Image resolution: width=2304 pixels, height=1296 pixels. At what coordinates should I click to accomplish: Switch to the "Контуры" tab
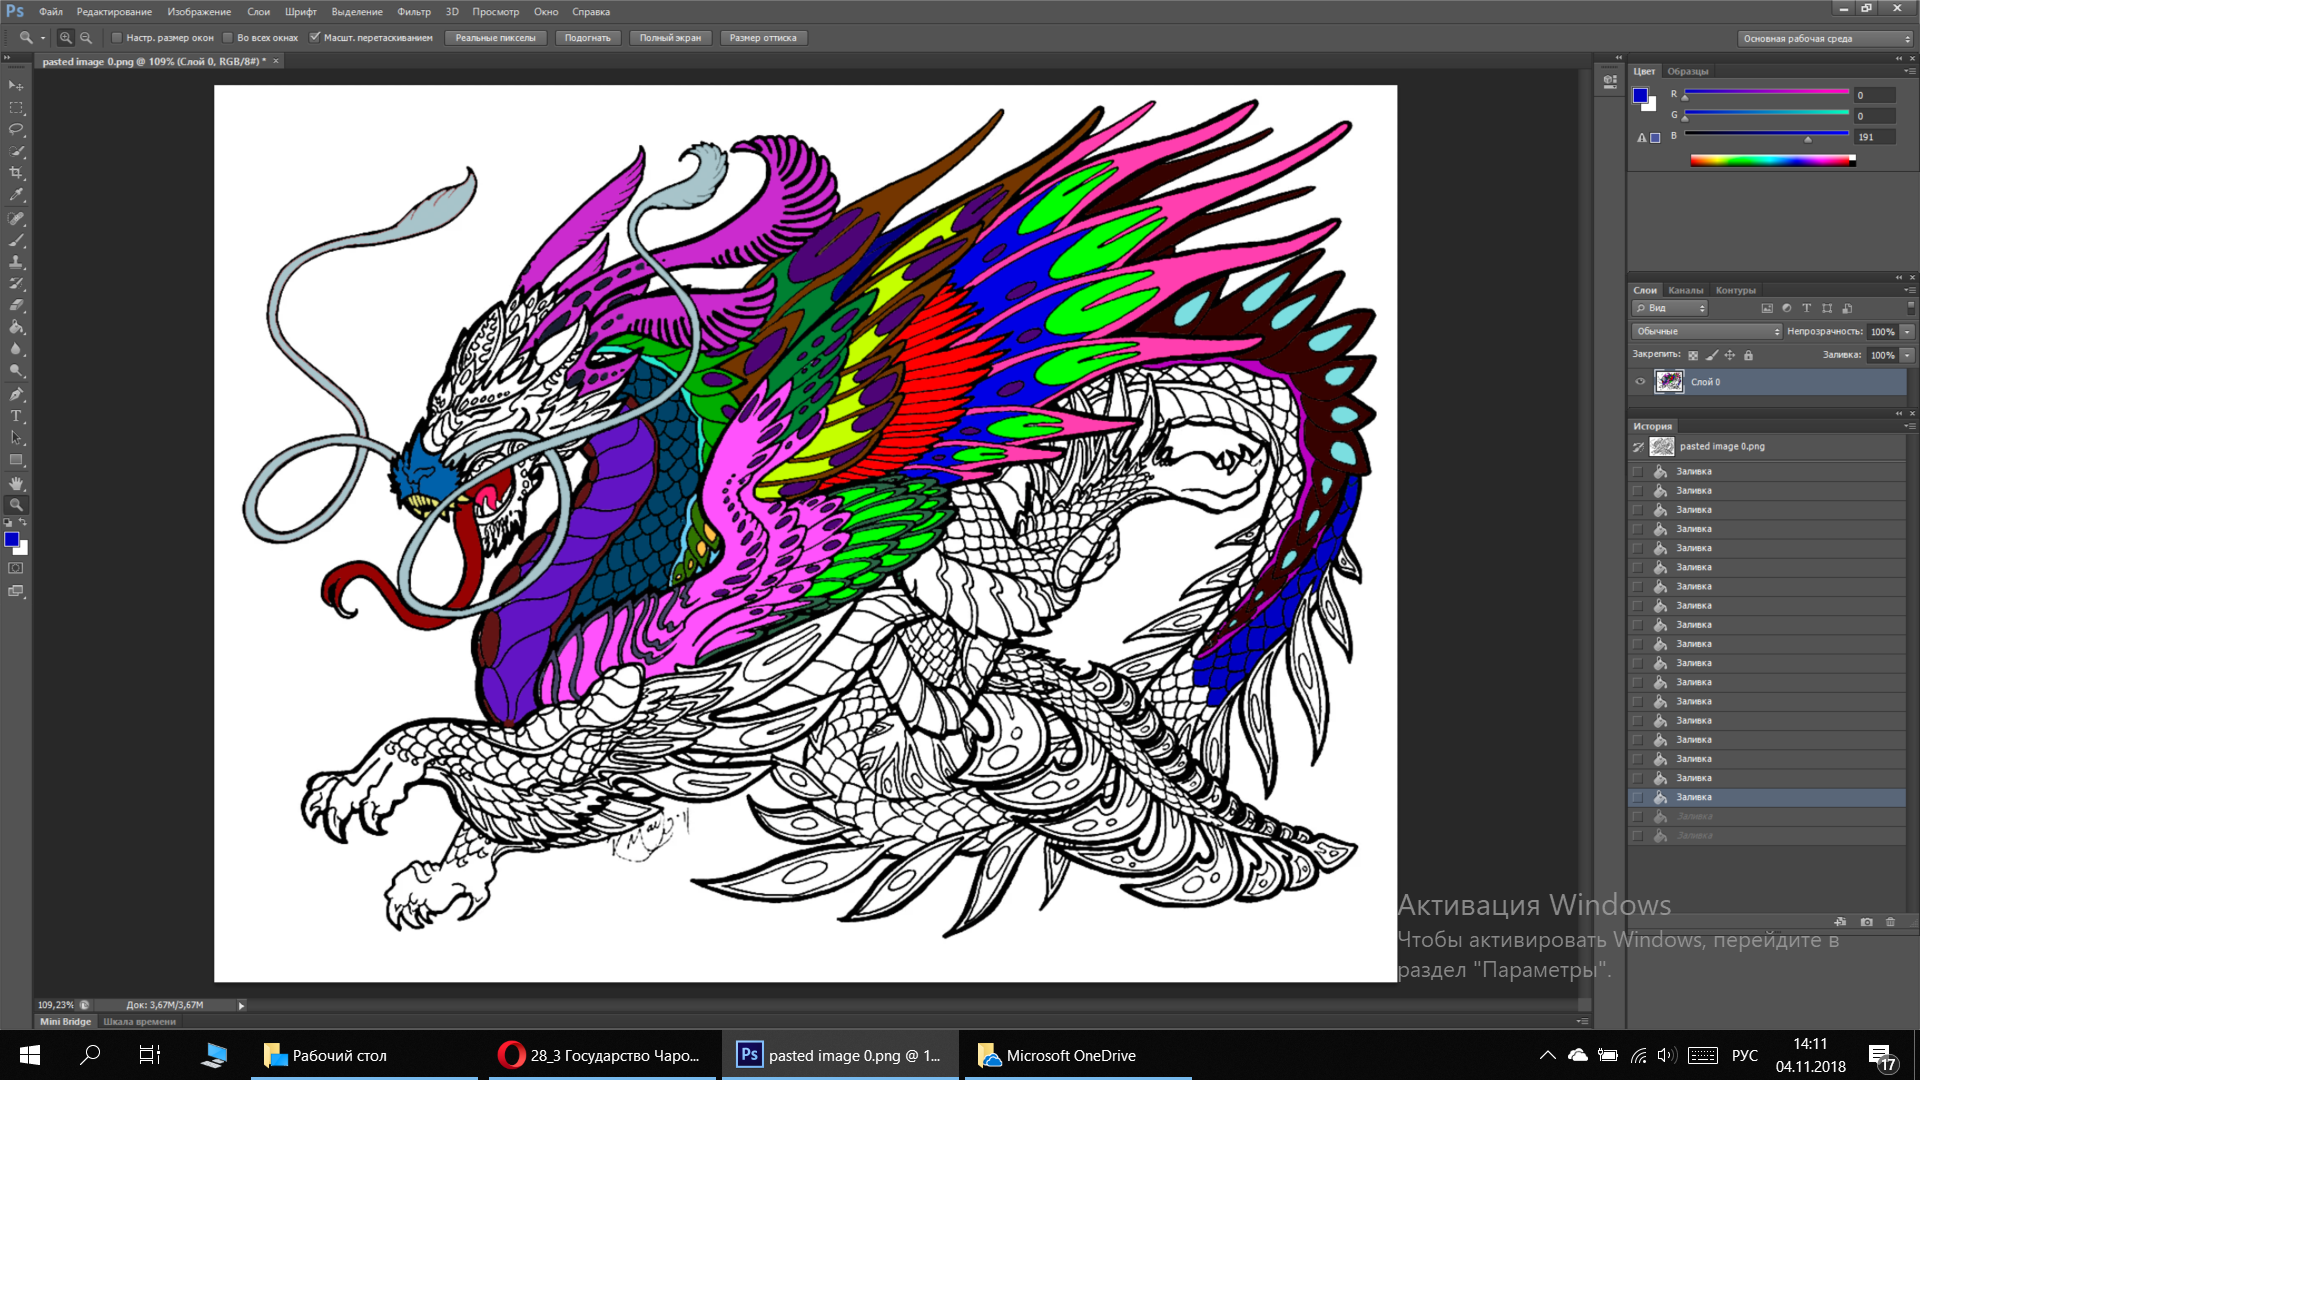pyautogui.click(x=1736, y=291)
